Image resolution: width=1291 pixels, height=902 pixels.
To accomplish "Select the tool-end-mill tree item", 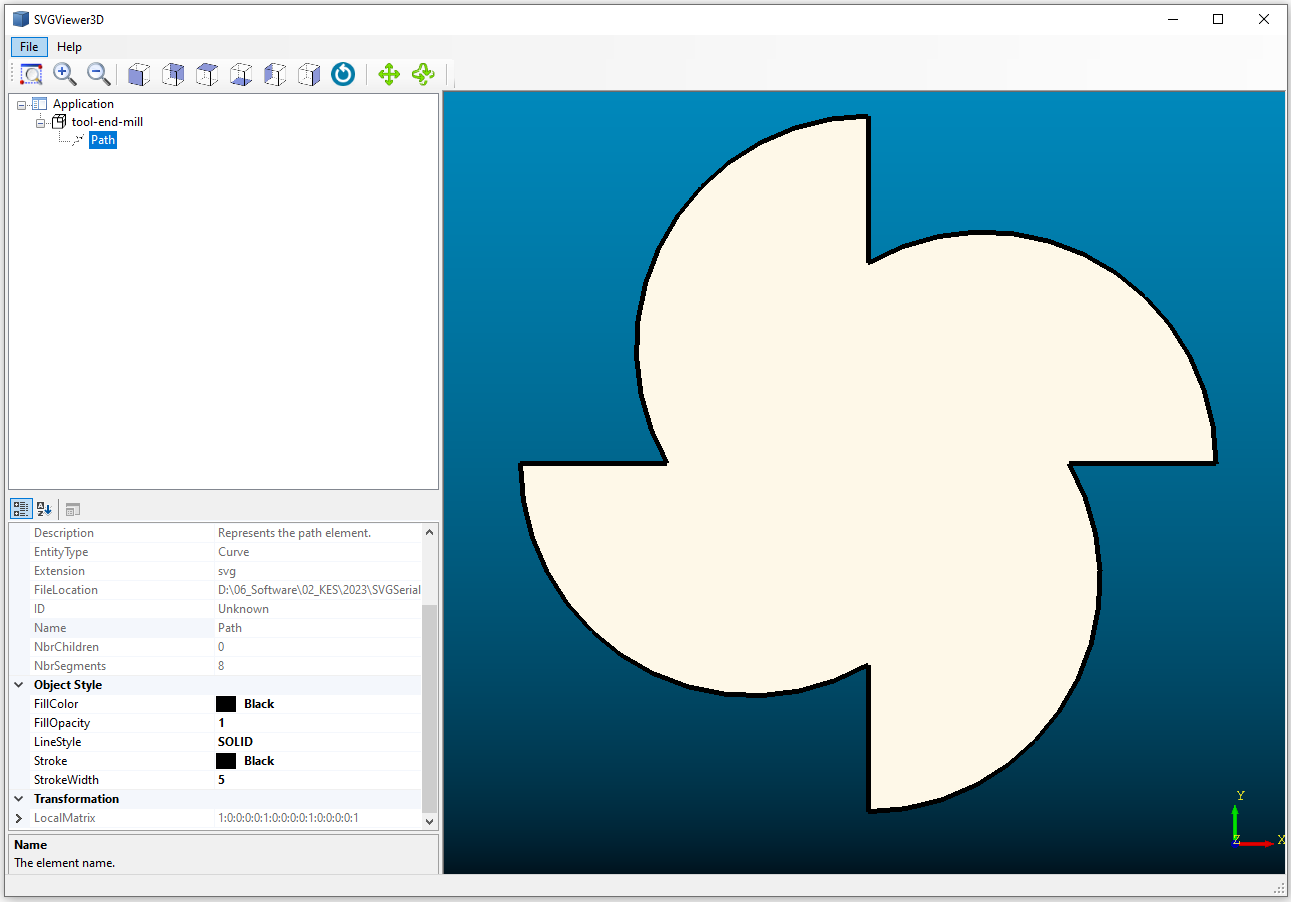I will [x=107, y=122].
